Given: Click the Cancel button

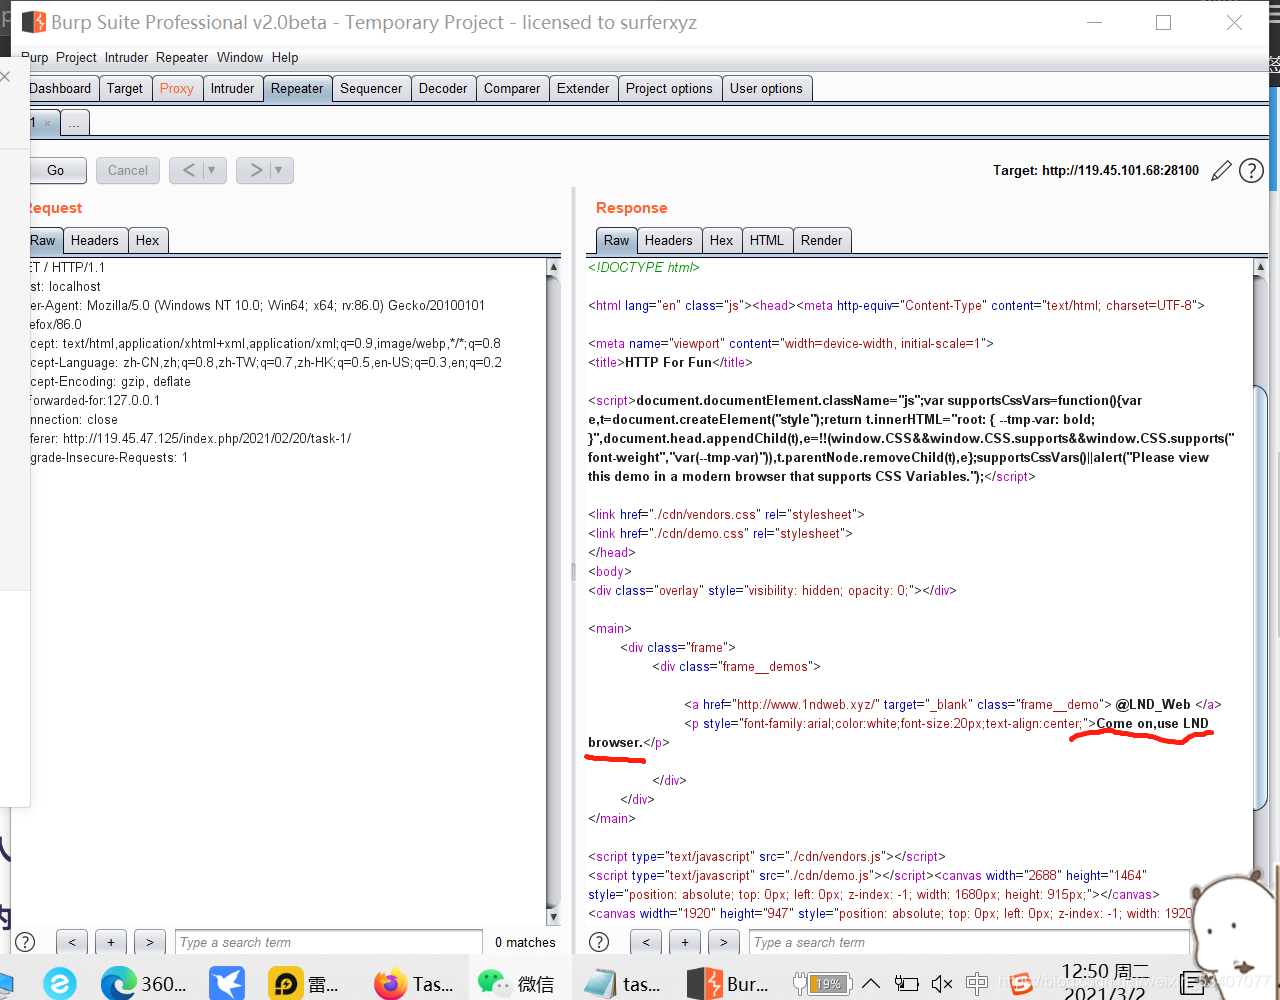Looking at the screenshot, I should pos(128,170).
